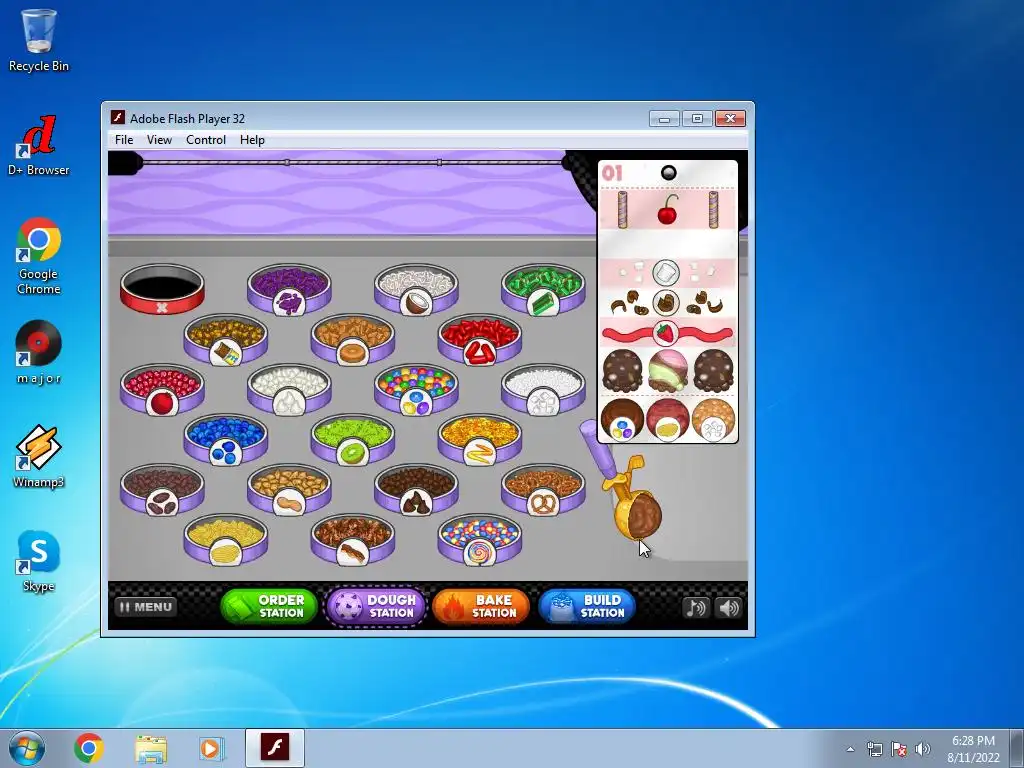
Task: Select the empty red-ringed no-mixable bowl
Action: [x=162, y=289]
